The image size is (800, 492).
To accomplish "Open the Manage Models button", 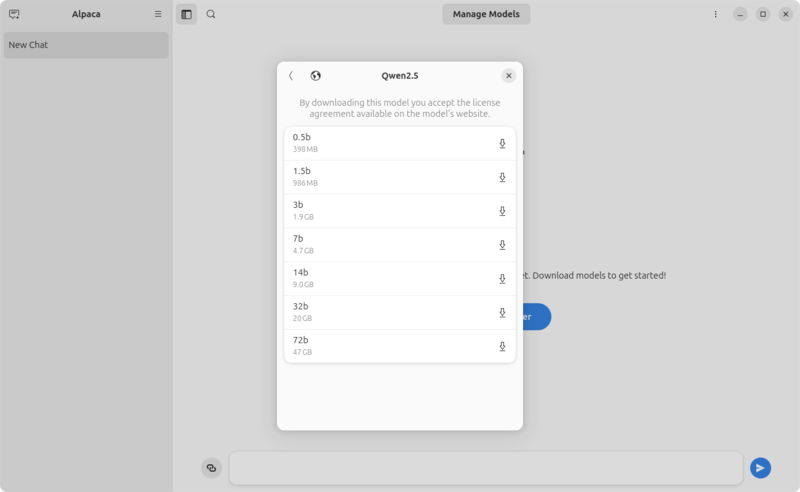I will point(486,15).
